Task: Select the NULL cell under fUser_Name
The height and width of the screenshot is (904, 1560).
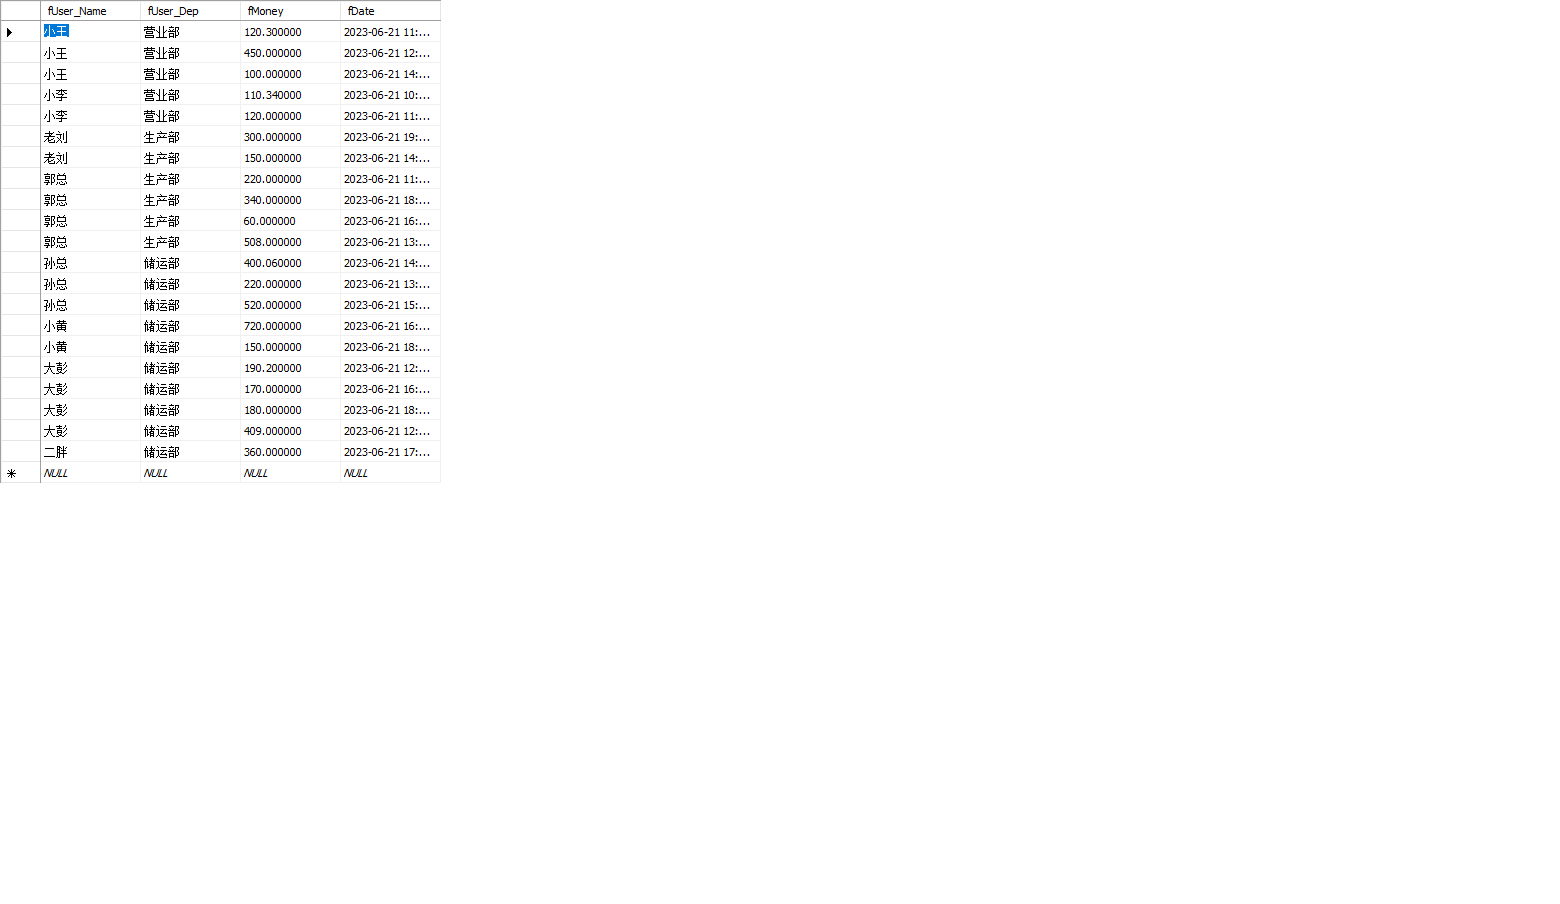Action: pyautogui.click(x=90, y=473)
